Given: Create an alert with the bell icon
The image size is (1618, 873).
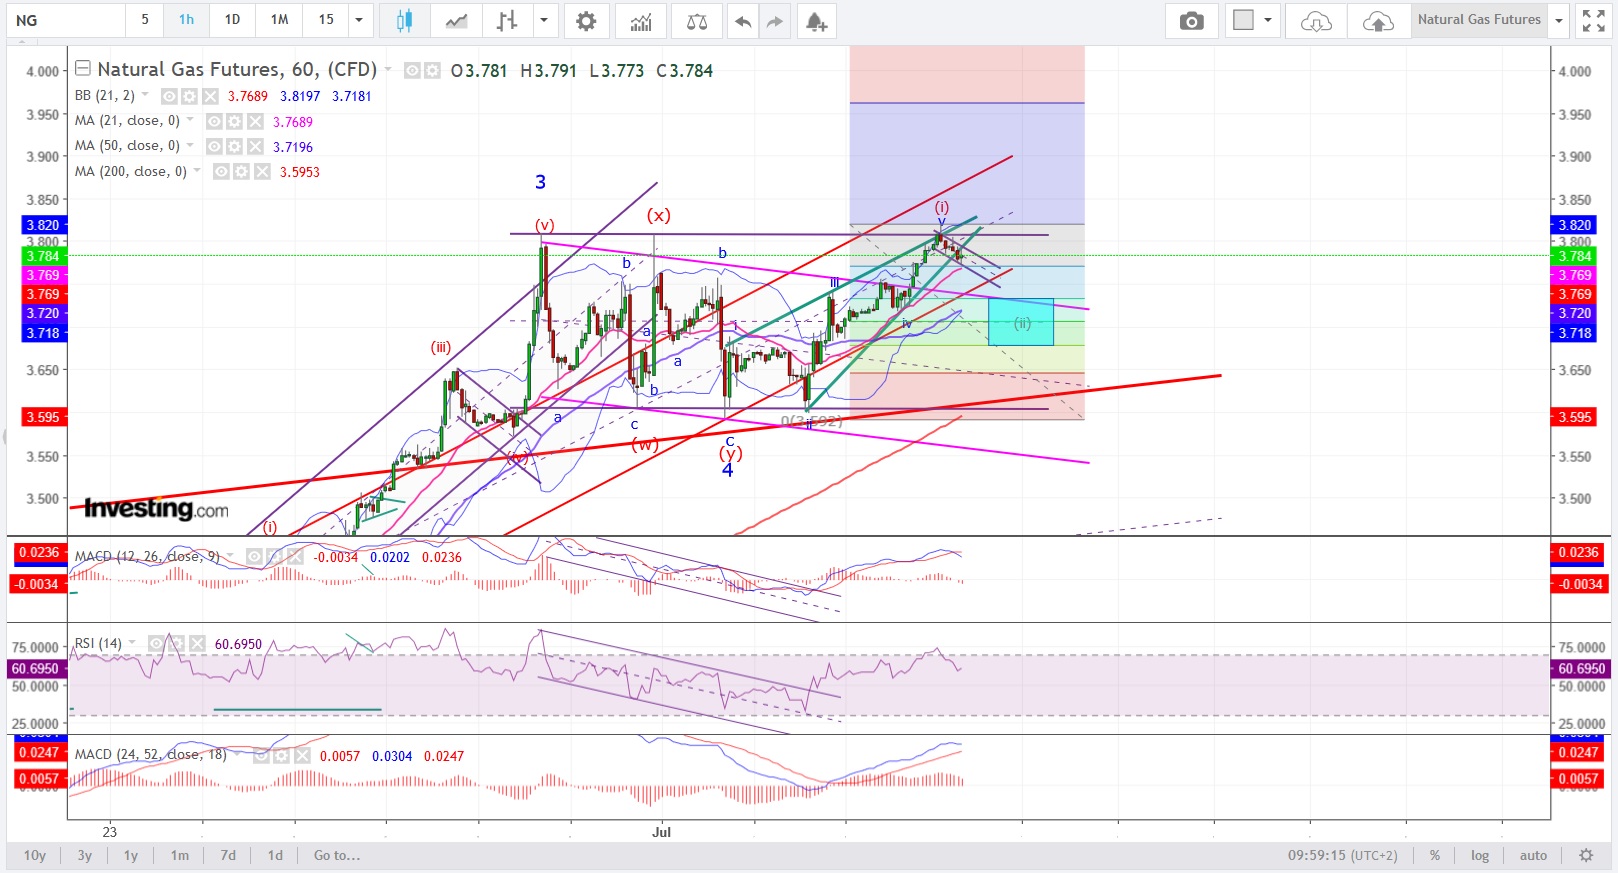Looking at the screenshot, I should [816, 21].
